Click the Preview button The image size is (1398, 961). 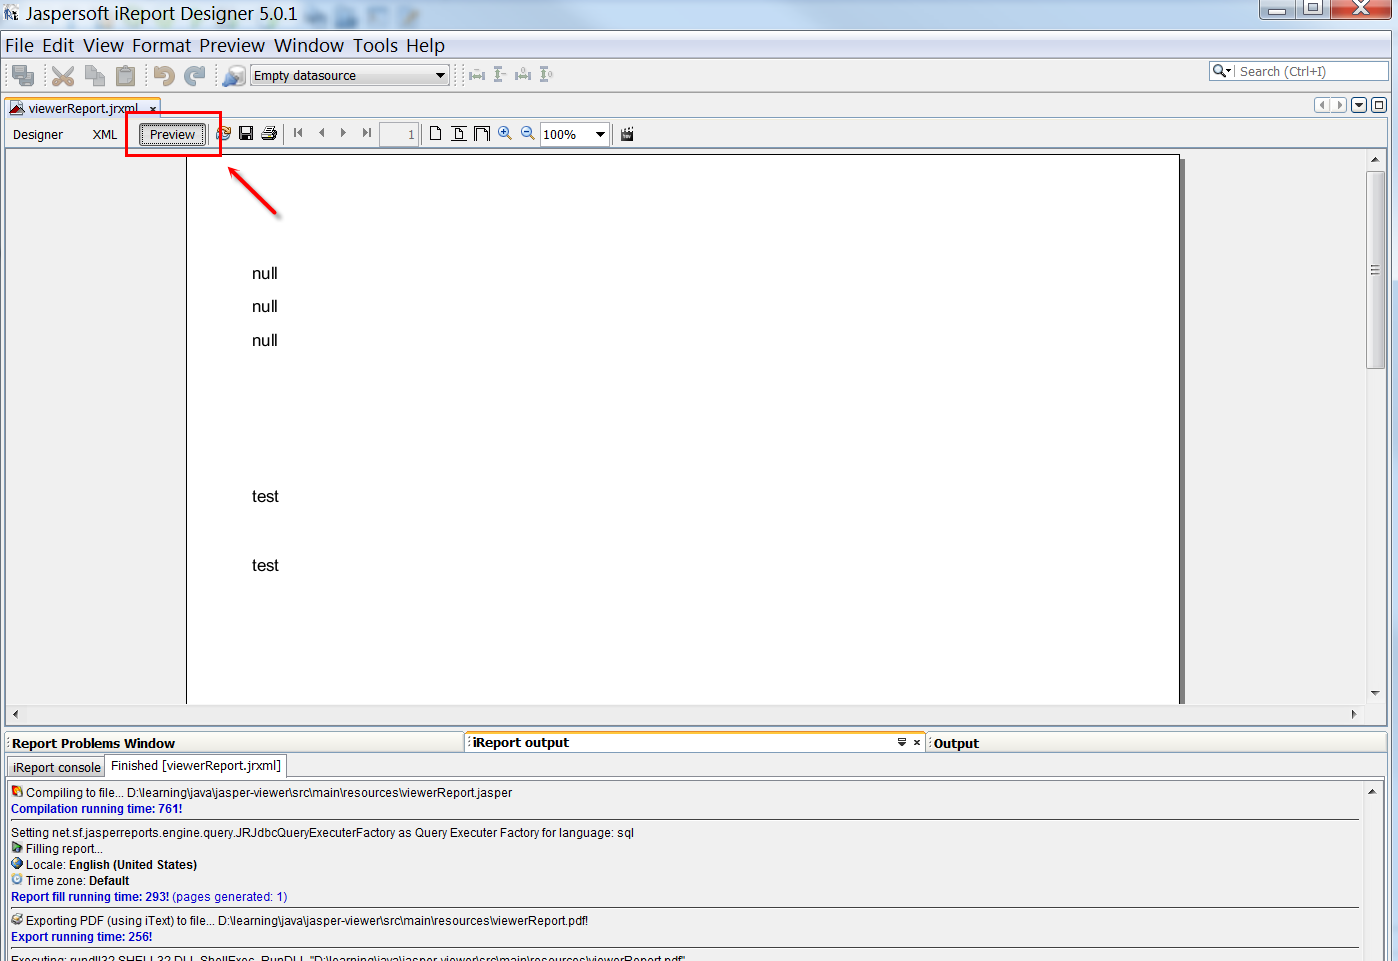pyautogui.click(x=171, y=134)
